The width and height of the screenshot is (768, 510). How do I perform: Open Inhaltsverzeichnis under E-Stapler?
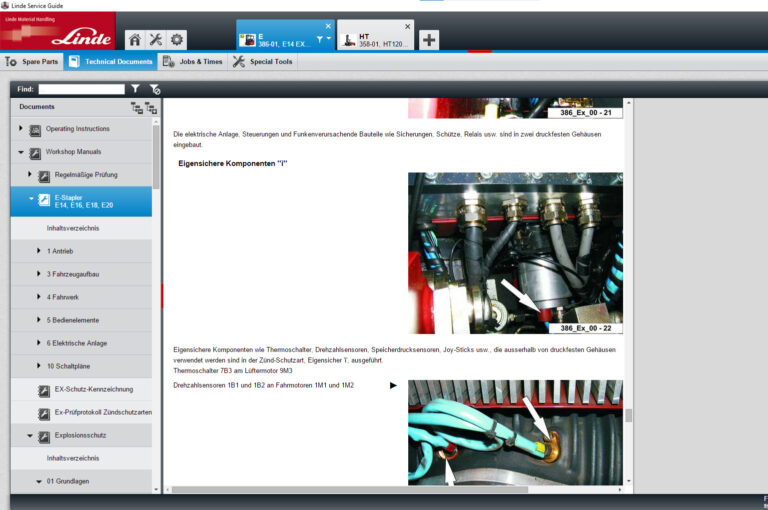pos(73,228)
